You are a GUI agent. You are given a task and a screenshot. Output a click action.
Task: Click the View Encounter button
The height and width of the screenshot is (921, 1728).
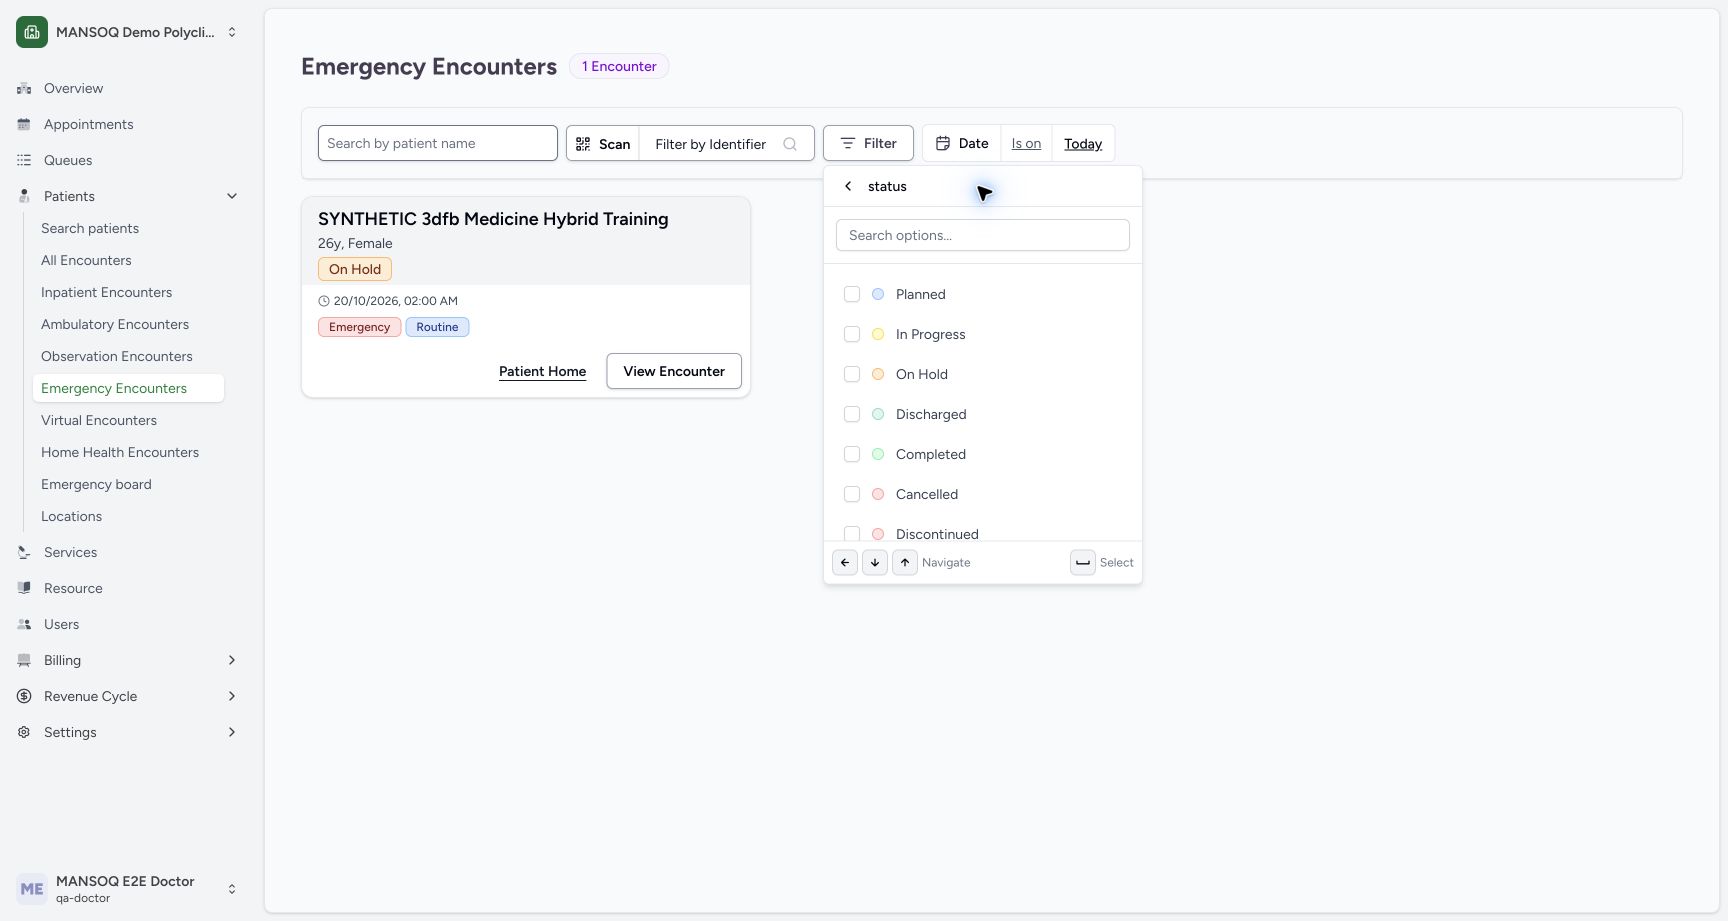[674, 371]
